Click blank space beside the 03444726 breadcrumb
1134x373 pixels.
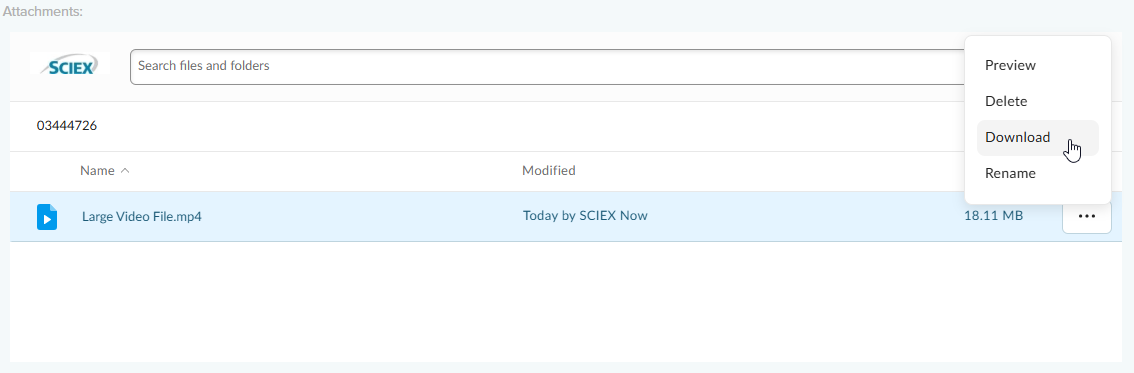coord(506,126)
